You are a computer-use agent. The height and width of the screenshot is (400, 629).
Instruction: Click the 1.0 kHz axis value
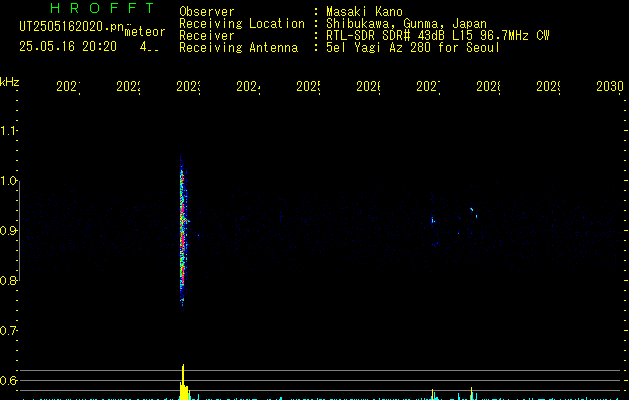tap(8, 181)
